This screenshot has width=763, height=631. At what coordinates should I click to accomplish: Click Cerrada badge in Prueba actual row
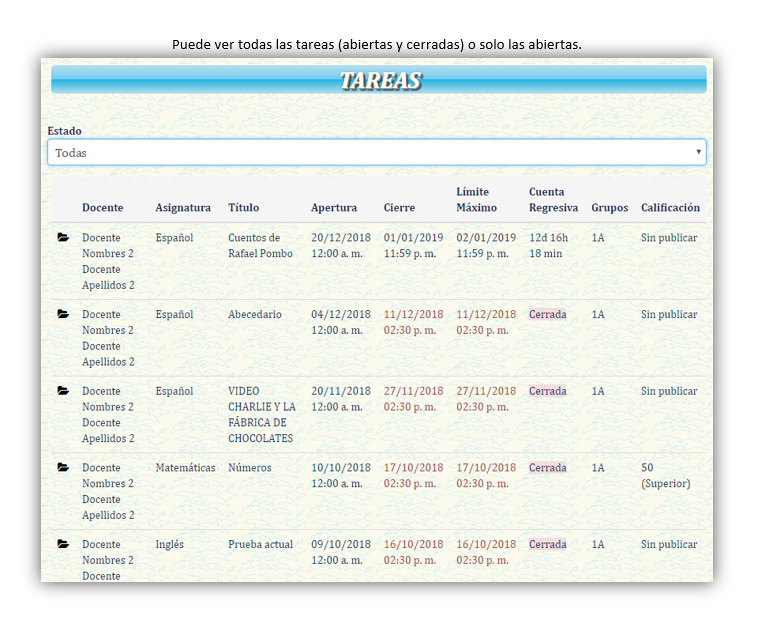(x=547, y=544)
